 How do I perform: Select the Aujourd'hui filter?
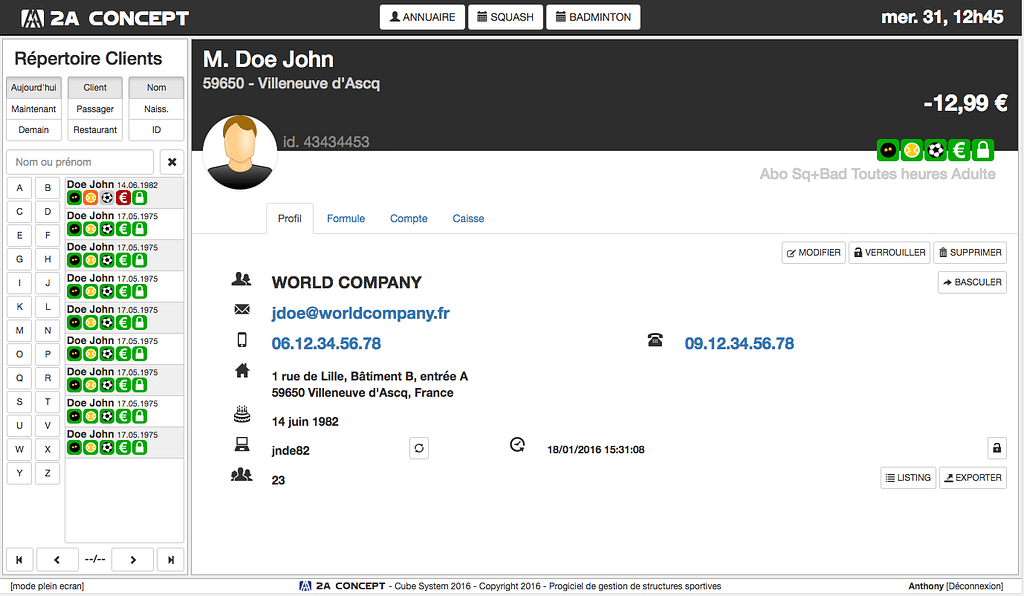pyautogui.click(x=34, y=88)
